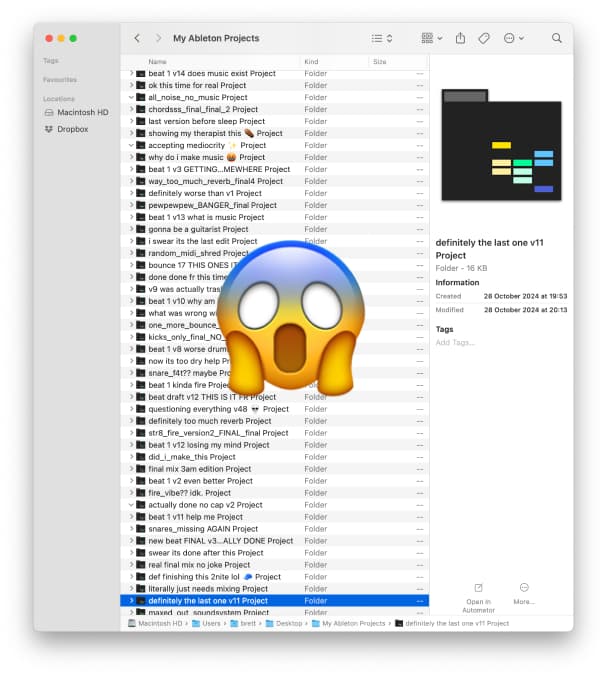Click folder icon of 'new beat FINAL v3' Project
Image resolution: width=607 pixels, height=676 pixels.
[x=141, y=541]
